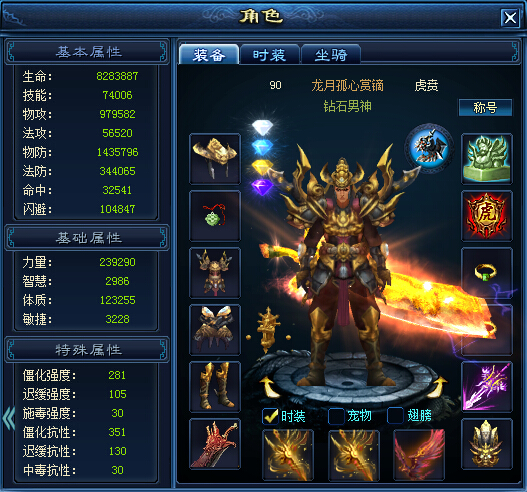
Task: Click the gold ring with green gem
Action: click(487, 273)
